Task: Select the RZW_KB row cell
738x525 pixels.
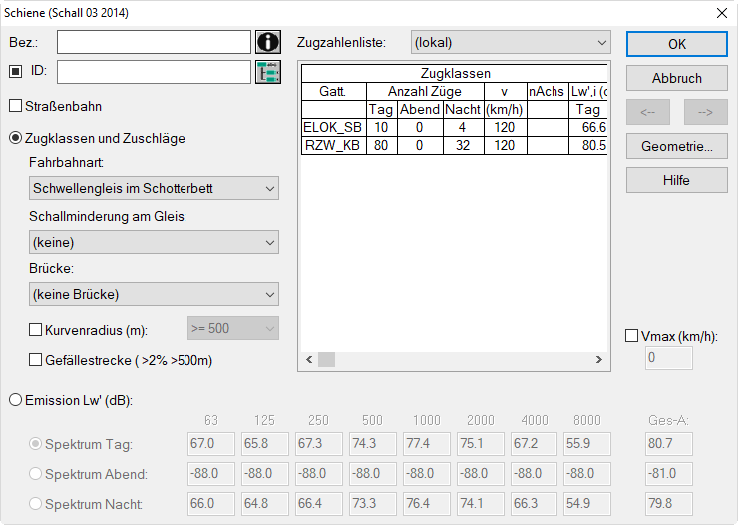Action: point(334,145)
